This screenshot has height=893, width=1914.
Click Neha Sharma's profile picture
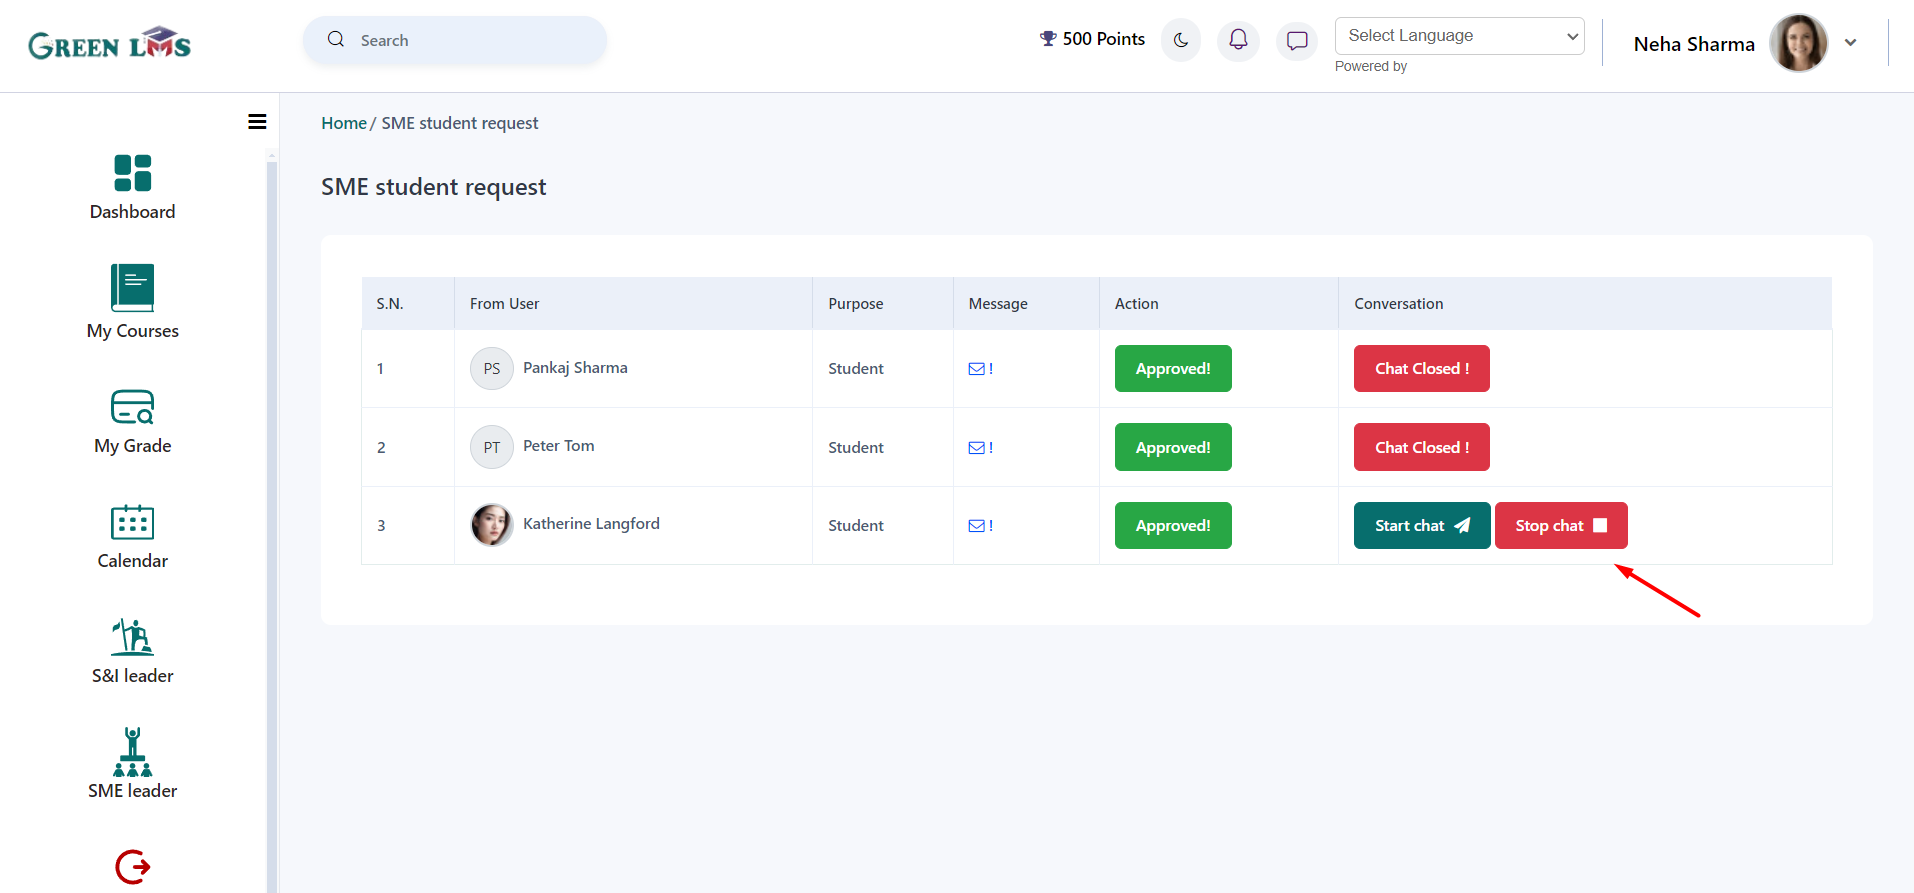tap(1798, 43)
